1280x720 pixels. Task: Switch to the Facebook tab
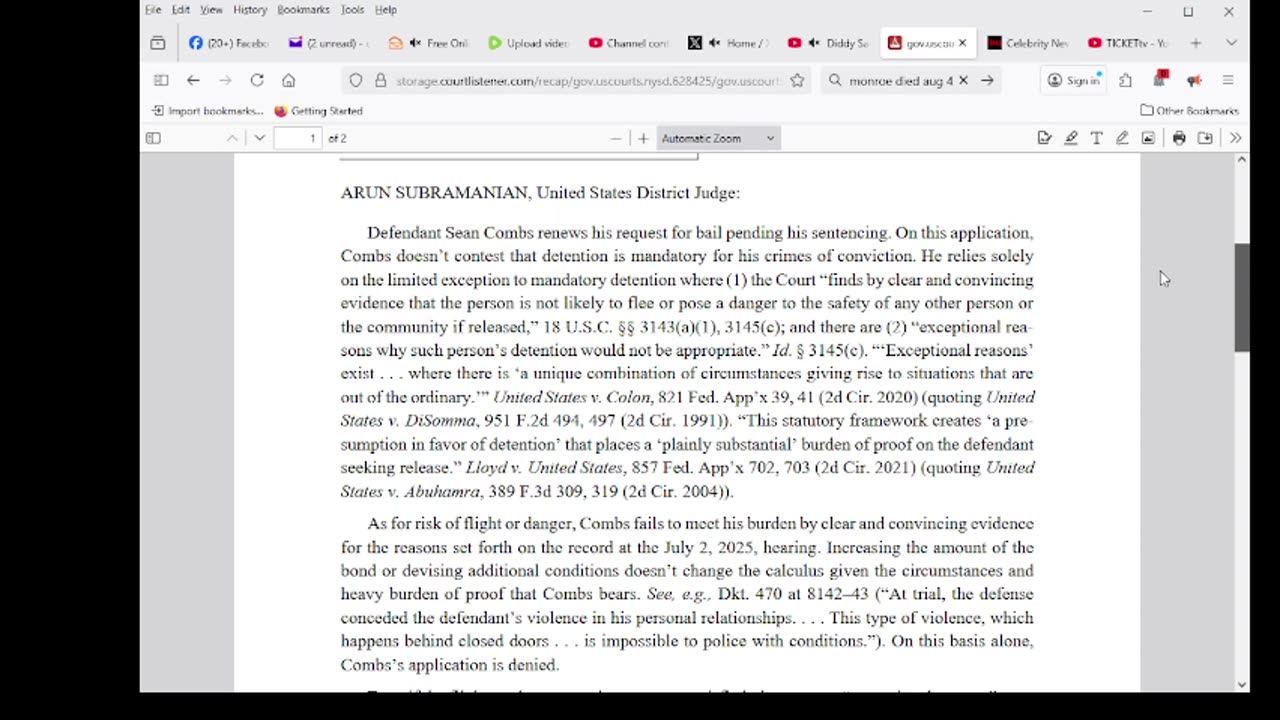(x=230, y=43)
